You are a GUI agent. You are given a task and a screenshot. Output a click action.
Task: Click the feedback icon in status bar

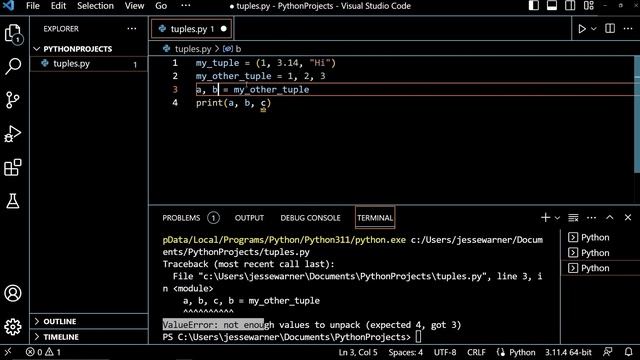point(608,352)
